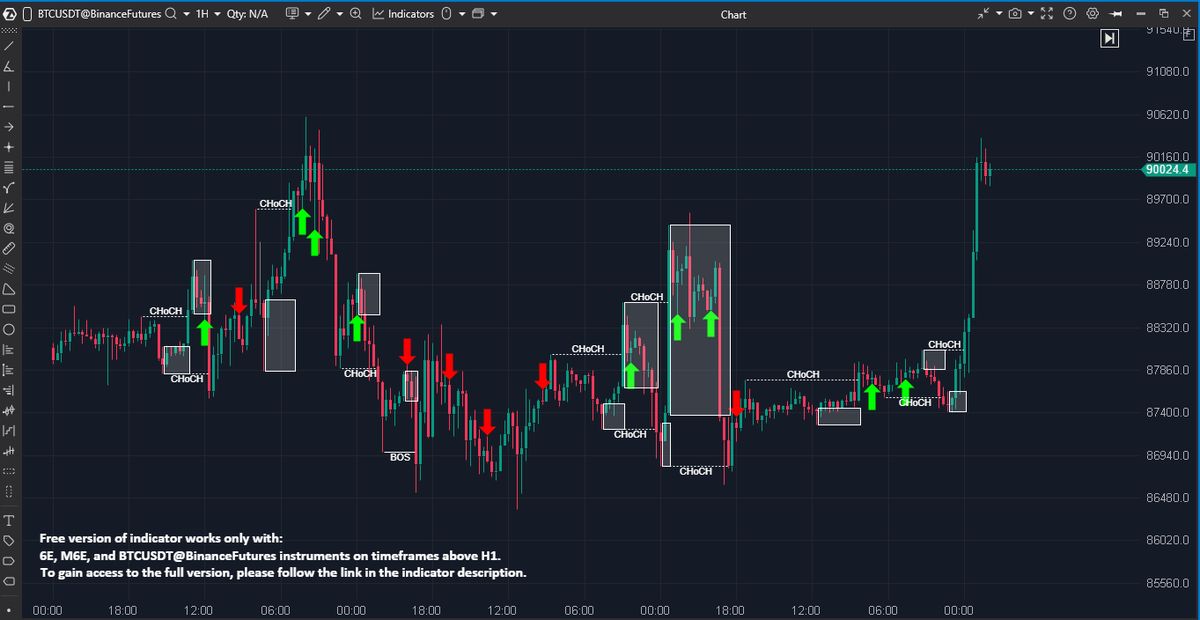Screen dimensions: 1200x620
Task: Open the chart style monitor icon
Action: tap(293, 13)
